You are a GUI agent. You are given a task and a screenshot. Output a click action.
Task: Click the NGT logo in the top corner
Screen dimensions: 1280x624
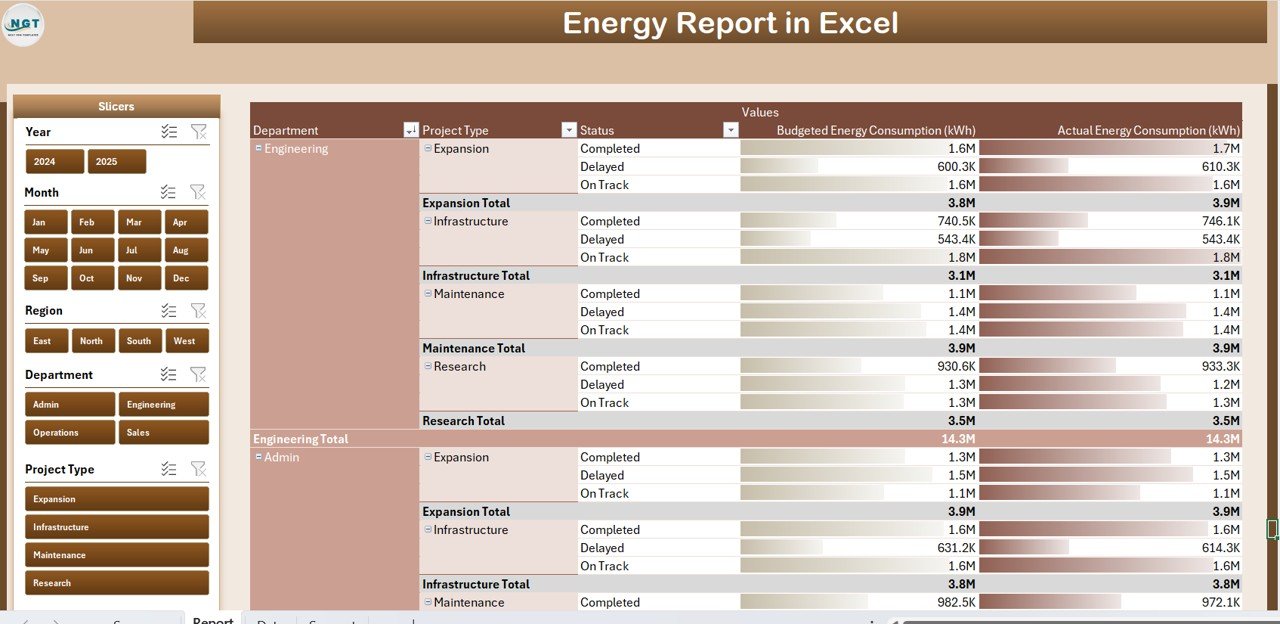23,24
